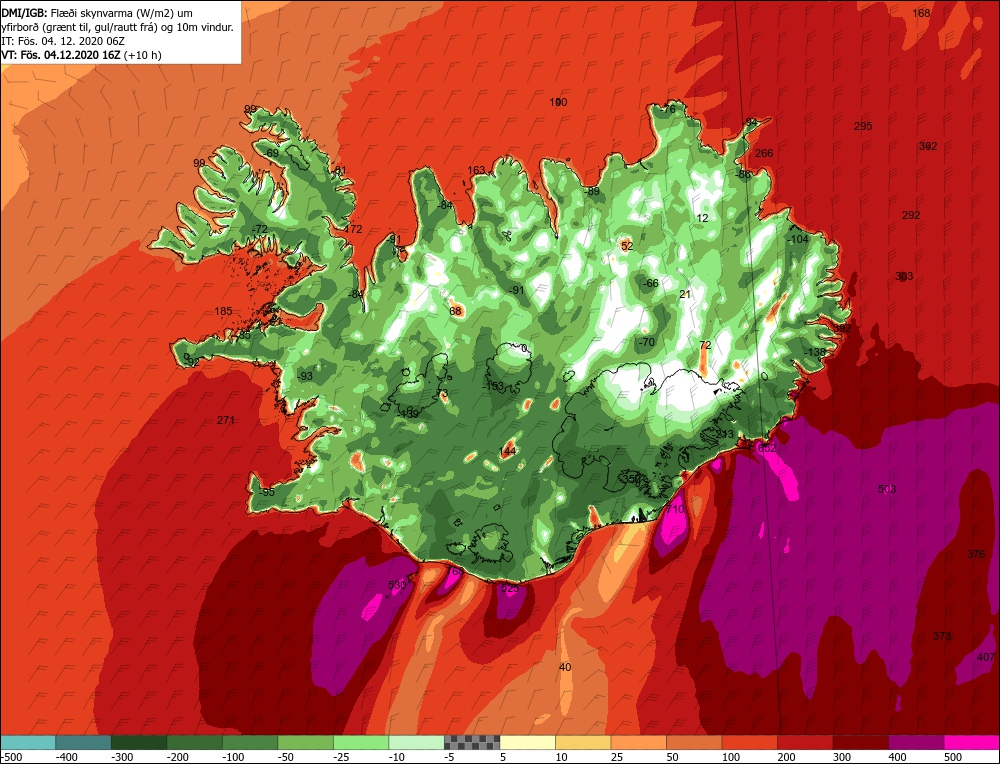
Task: Click the map value '271' southwest of Iceland
Action: [226, 420]
